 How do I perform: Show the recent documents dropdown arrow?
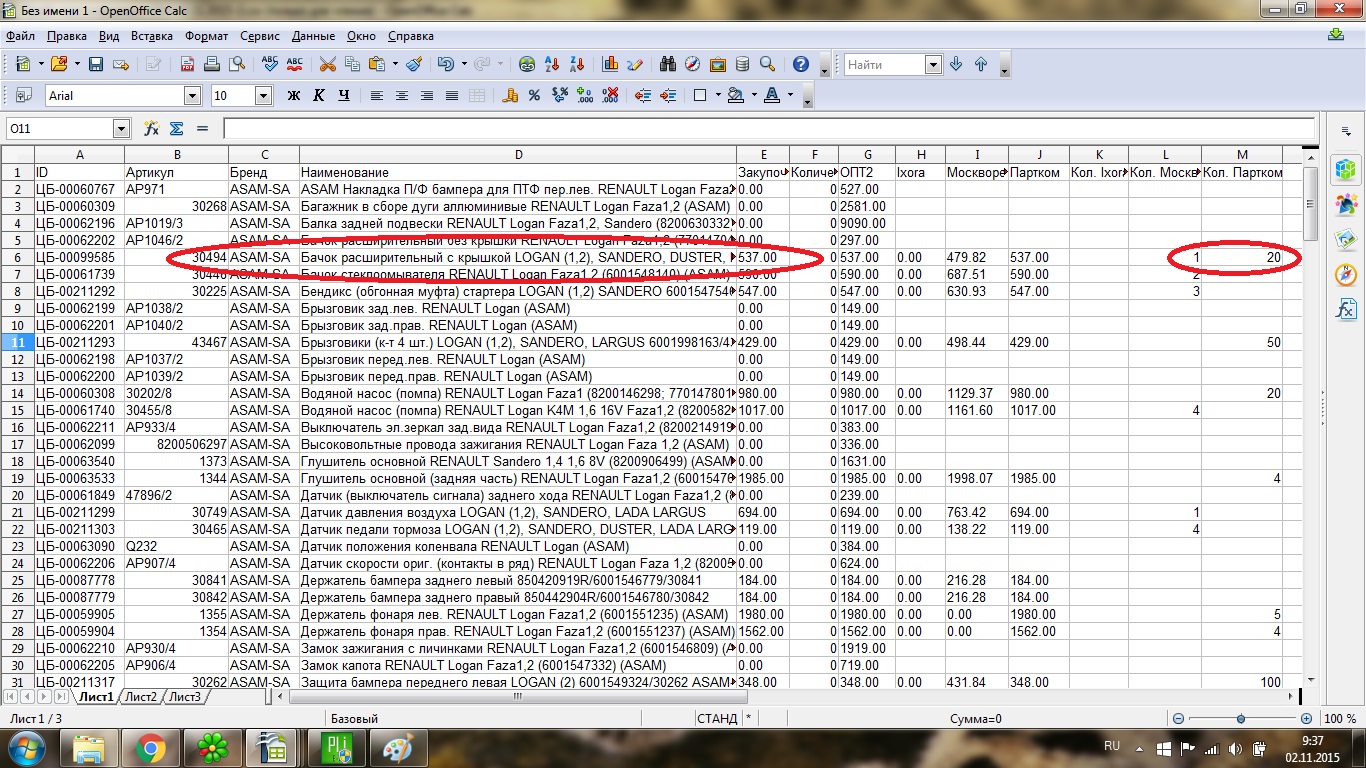(75, 64)
